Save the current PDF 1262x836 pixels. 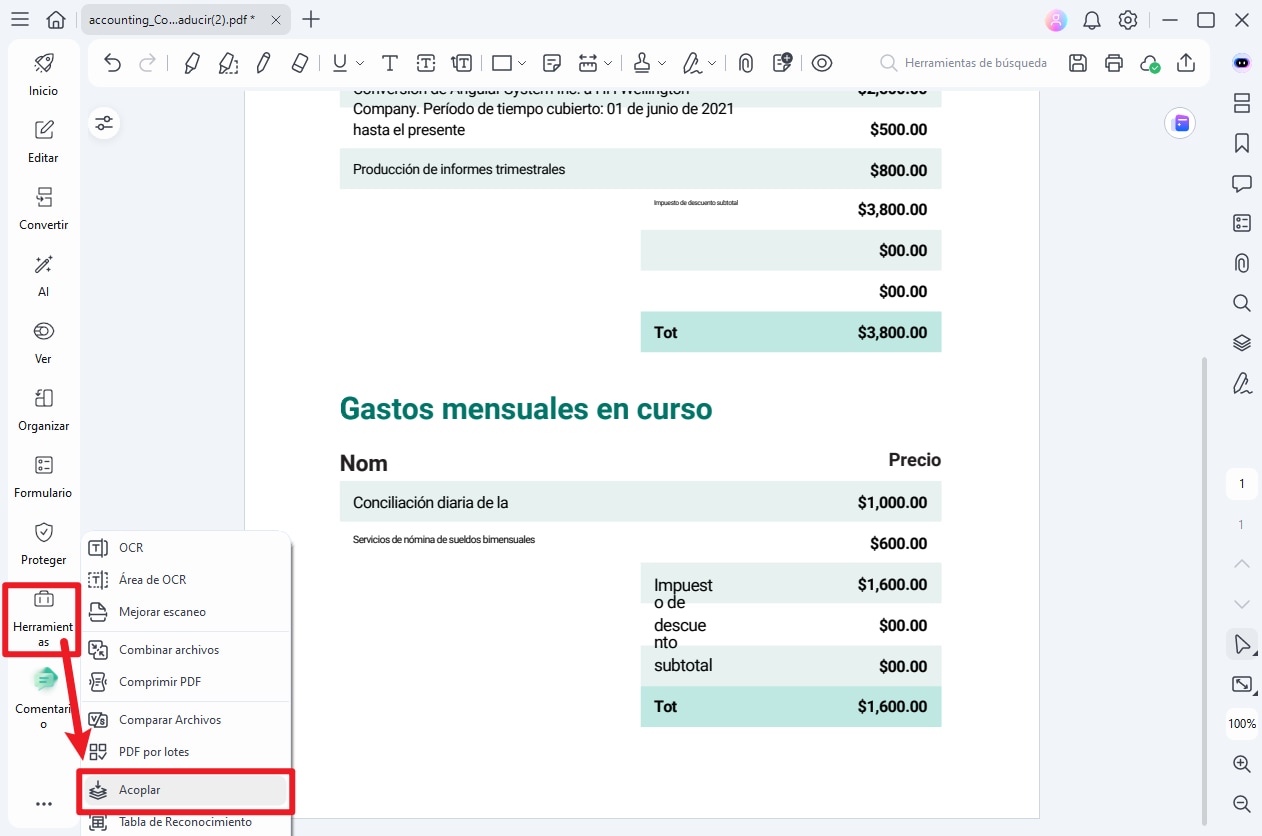1077,62
